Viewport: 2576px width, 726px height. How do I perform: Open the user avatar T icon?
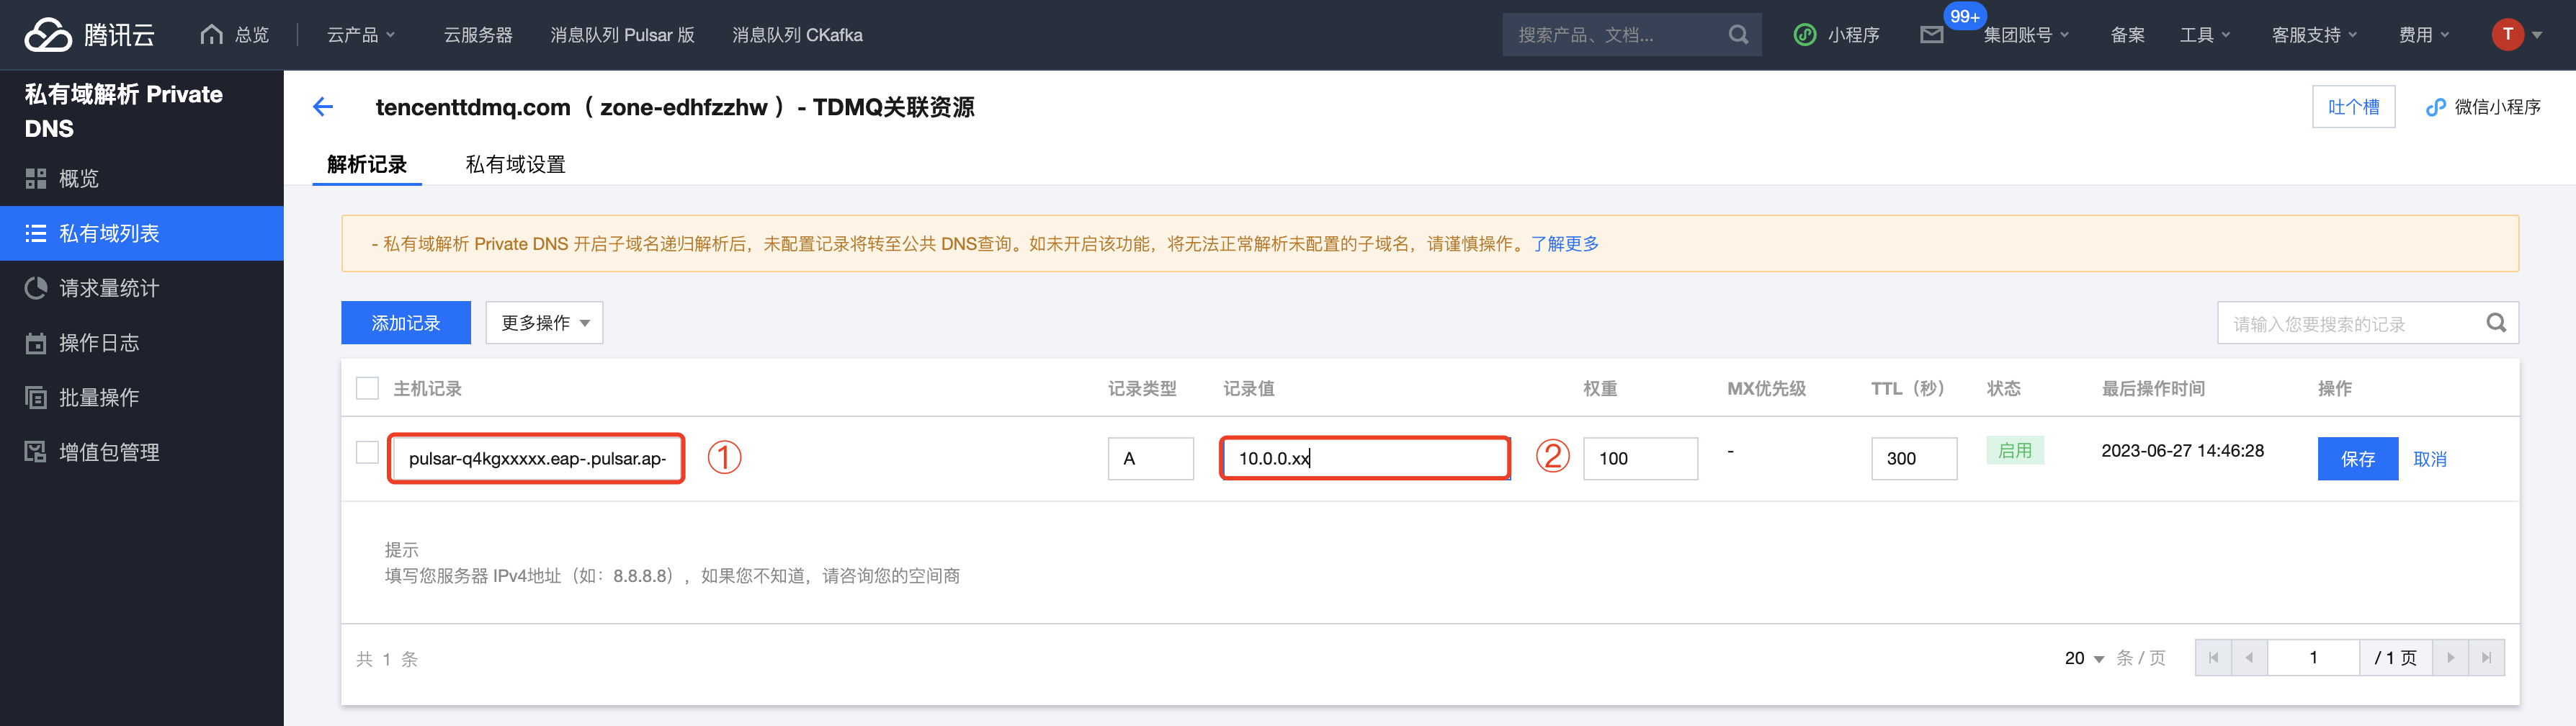click(2507, 35)
